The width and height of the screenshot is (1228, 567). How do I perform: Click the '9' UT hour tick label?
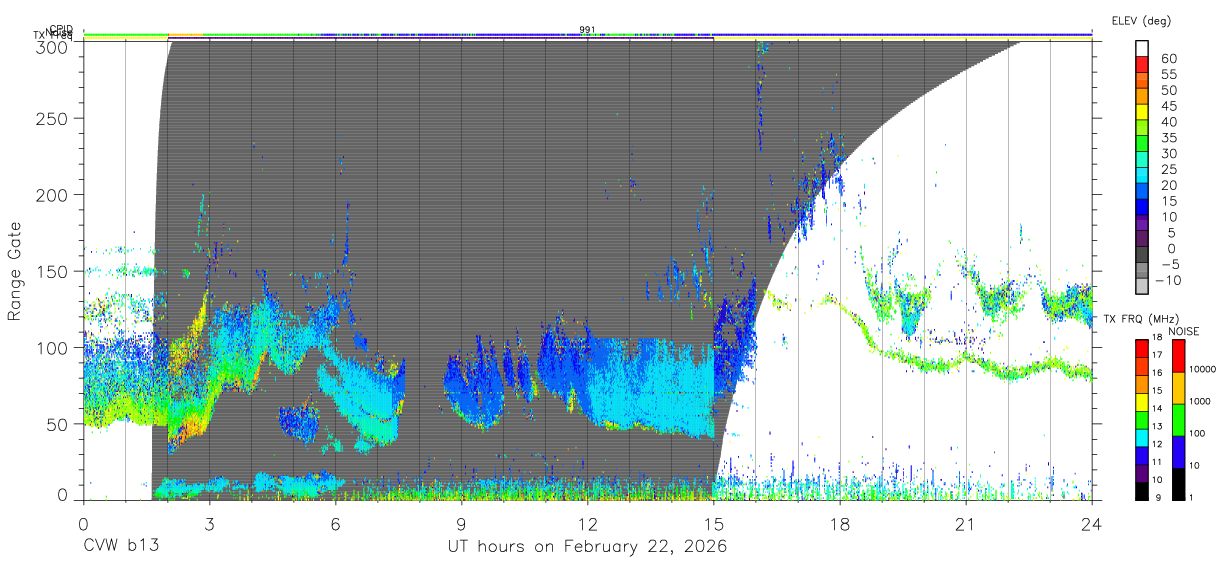point(461,524)
